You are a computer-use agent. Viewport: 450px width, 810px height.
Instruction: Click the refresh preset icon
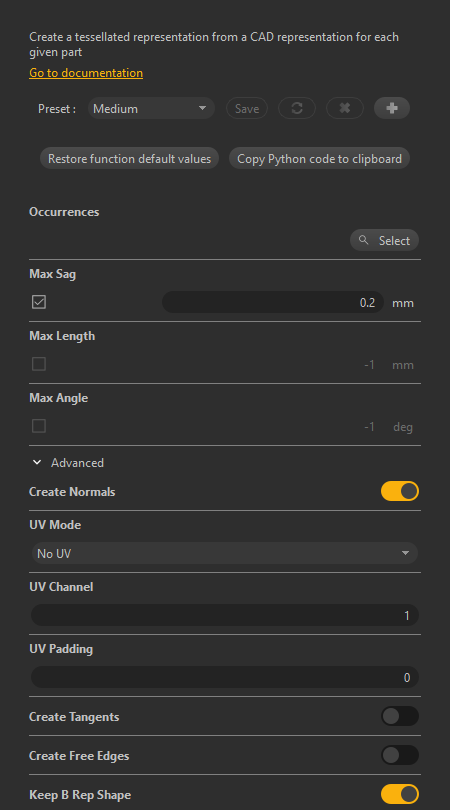point(297,108)
